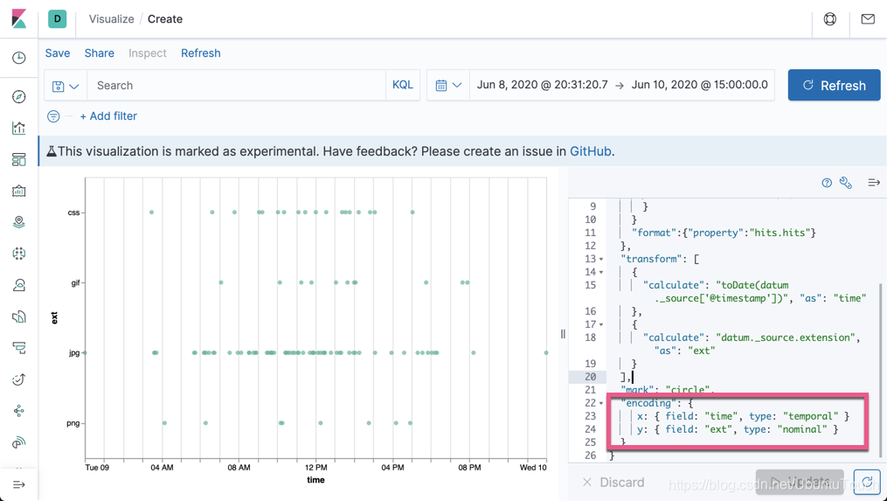The image size is (887, 501).
Task: Open Visualize chart icon in sidebar
Action: [x=19, y=128]
